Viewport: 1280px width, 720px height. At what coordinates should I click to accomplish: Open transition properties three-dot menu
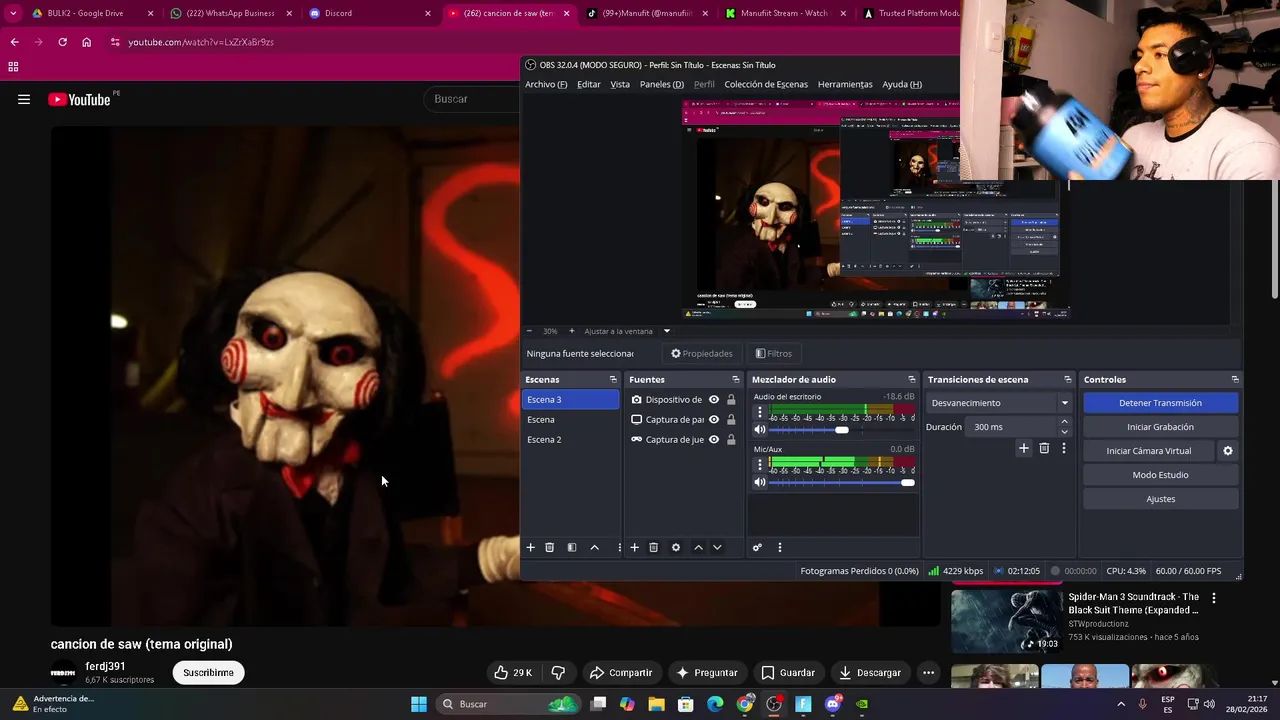coord(1063,448)
